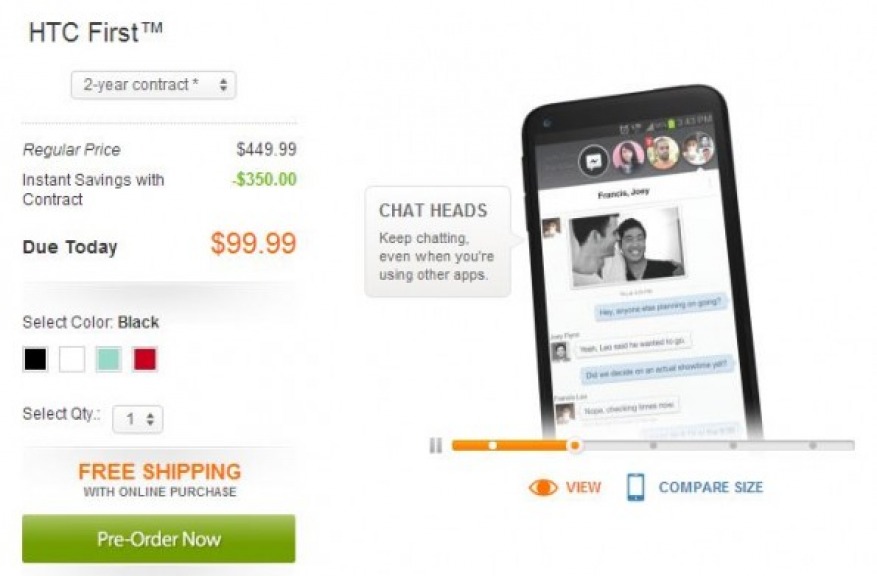Jump to the last slideshow marker dot
The width and height of the screenshot is (877, 576).
813,446
